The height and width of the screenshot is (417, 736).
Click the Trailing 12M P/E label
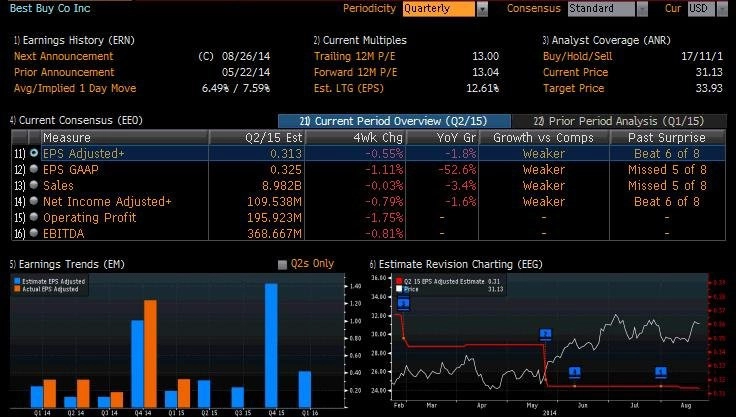pyautogui.click(x=354, y=56)
